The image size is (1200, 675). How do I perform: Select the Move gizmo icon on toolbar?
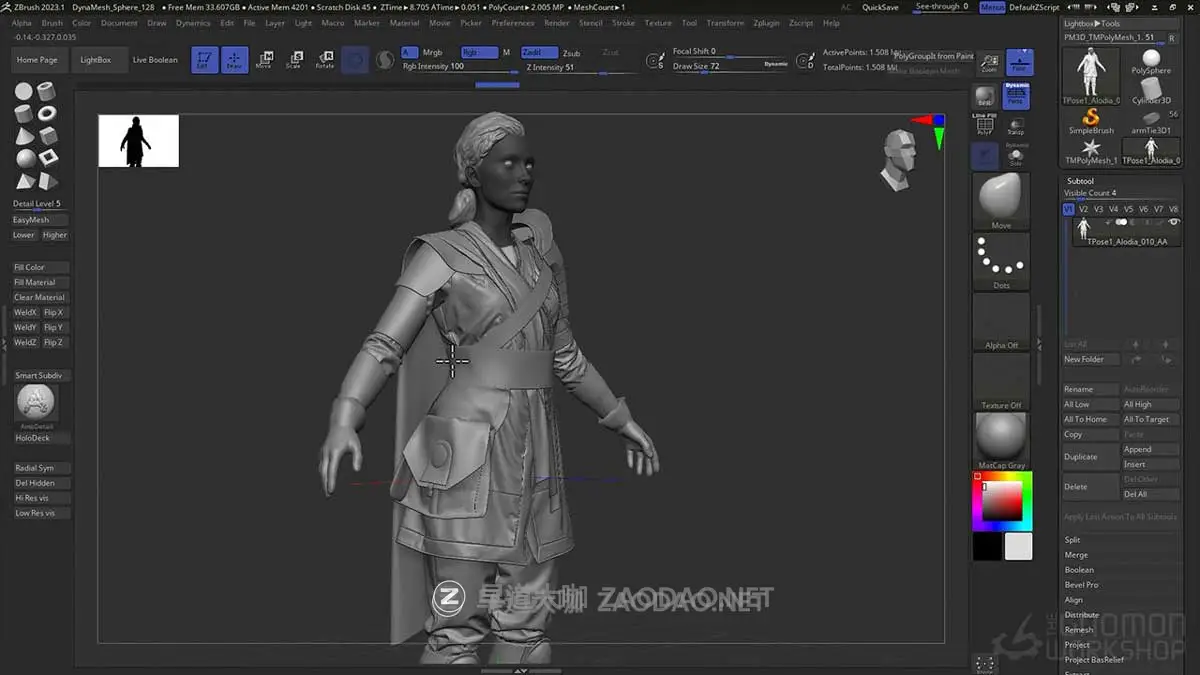264,60
